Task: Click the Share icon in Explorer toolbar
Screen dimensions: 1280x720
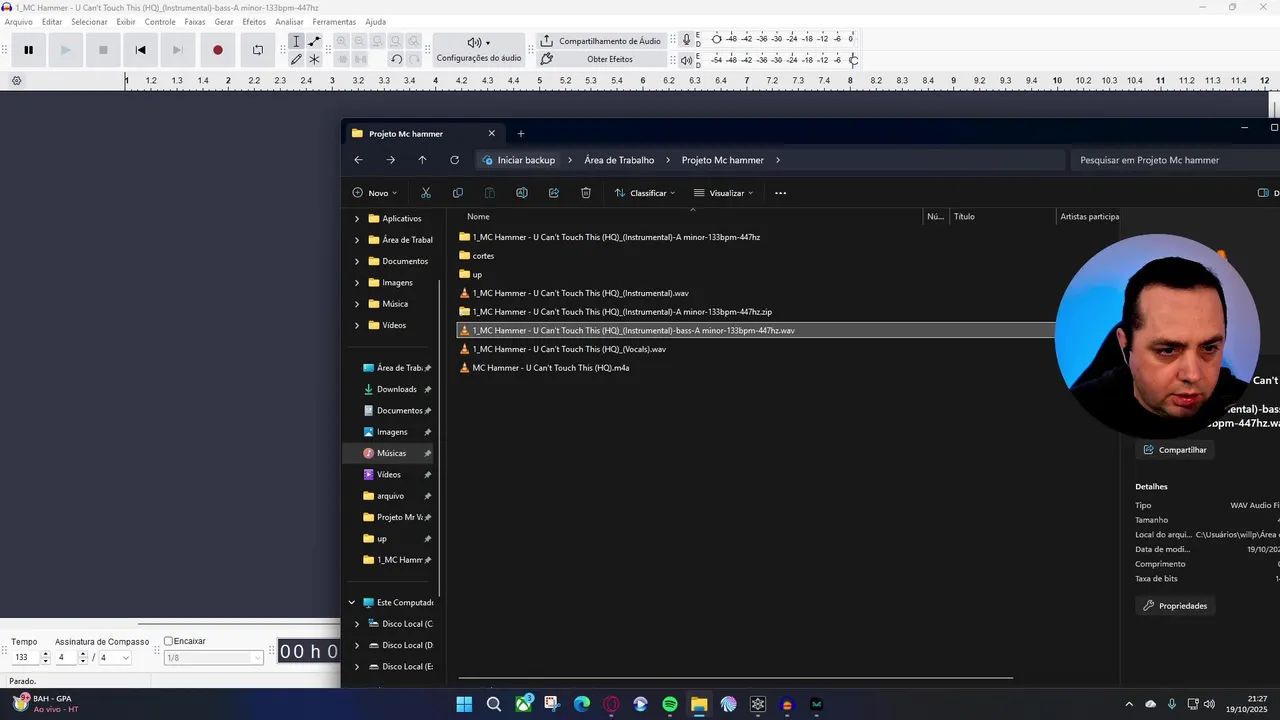Action: point(553,193)
